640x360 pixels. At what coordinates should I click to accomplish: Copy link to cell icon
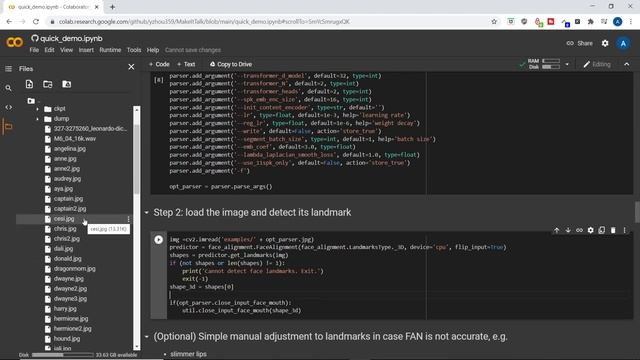(579, 231)
